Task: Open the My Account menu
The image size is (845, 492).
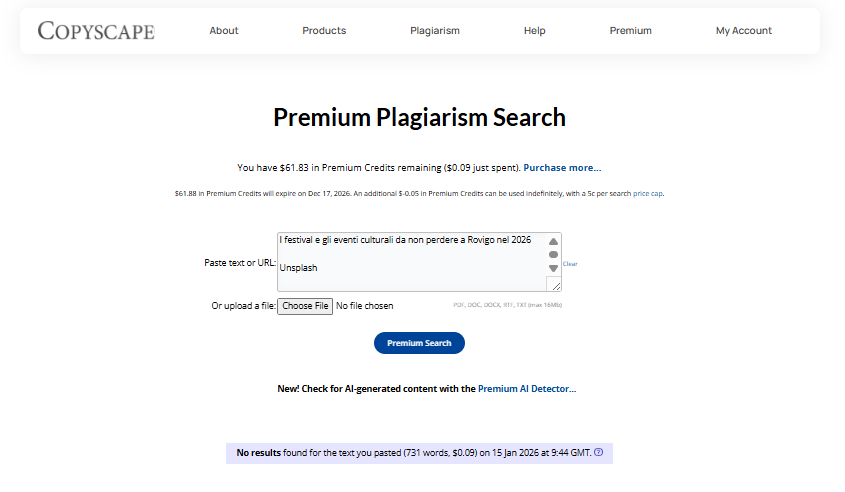Action: (x=744, y=31)
